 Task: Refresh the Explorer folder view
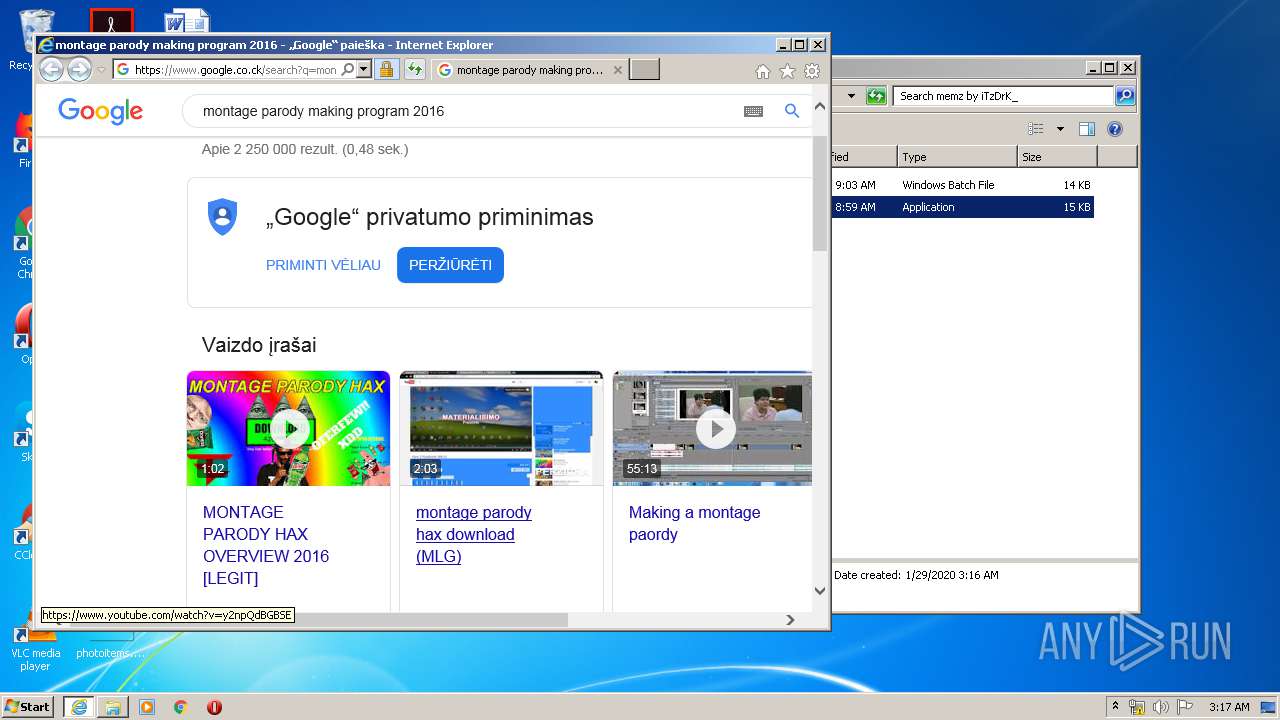point(877,96)
